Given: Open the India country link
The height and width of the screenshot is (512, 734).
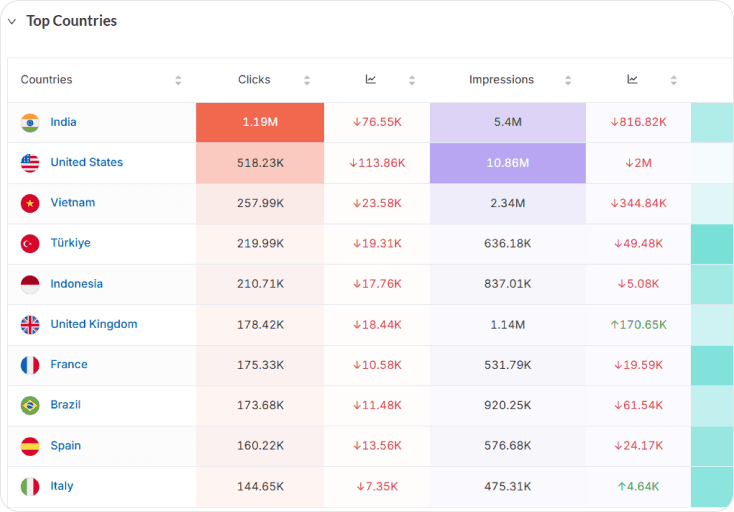Looking at the screenshot, I should (63, 122).
